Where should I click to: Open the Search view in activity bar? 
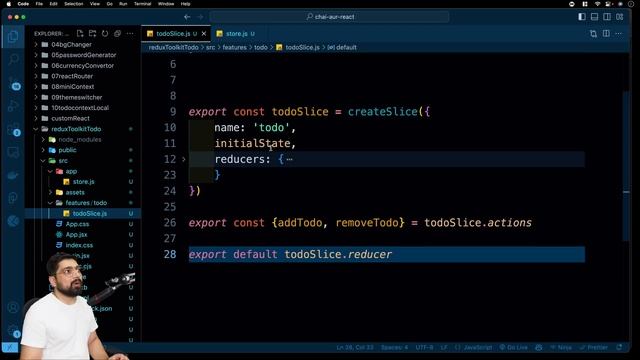13,60
